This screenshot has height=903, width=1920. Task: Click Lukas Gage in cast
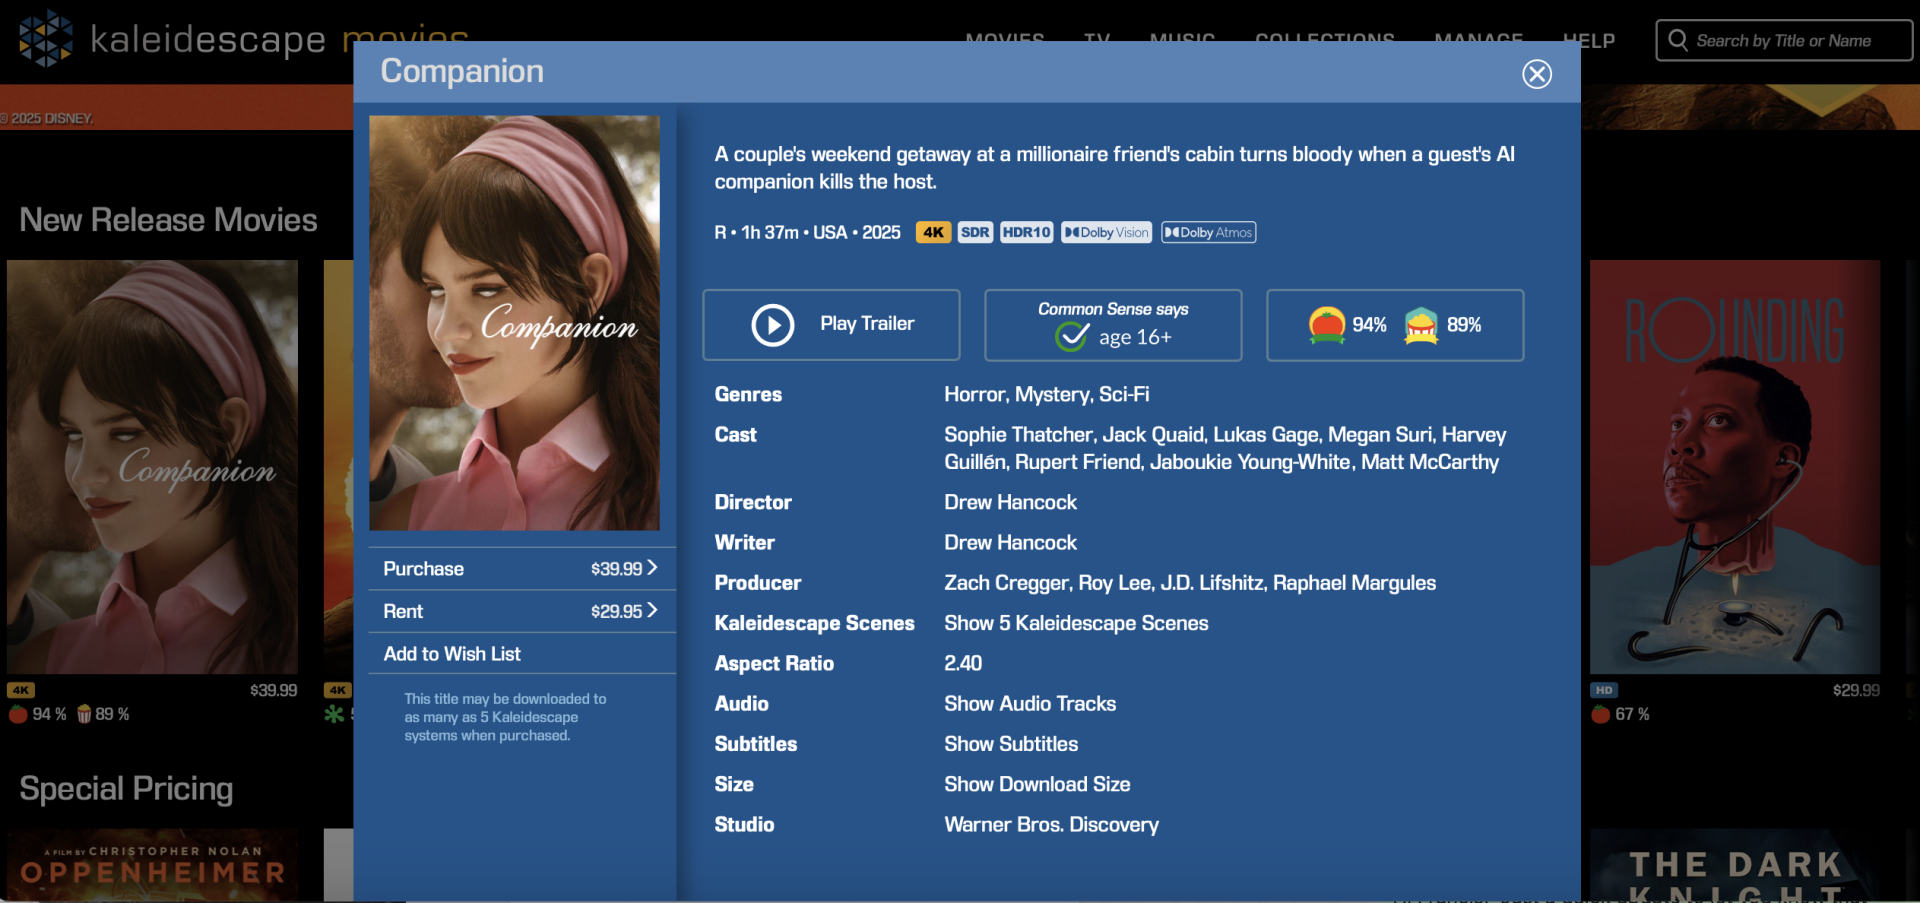point(1266,434)
